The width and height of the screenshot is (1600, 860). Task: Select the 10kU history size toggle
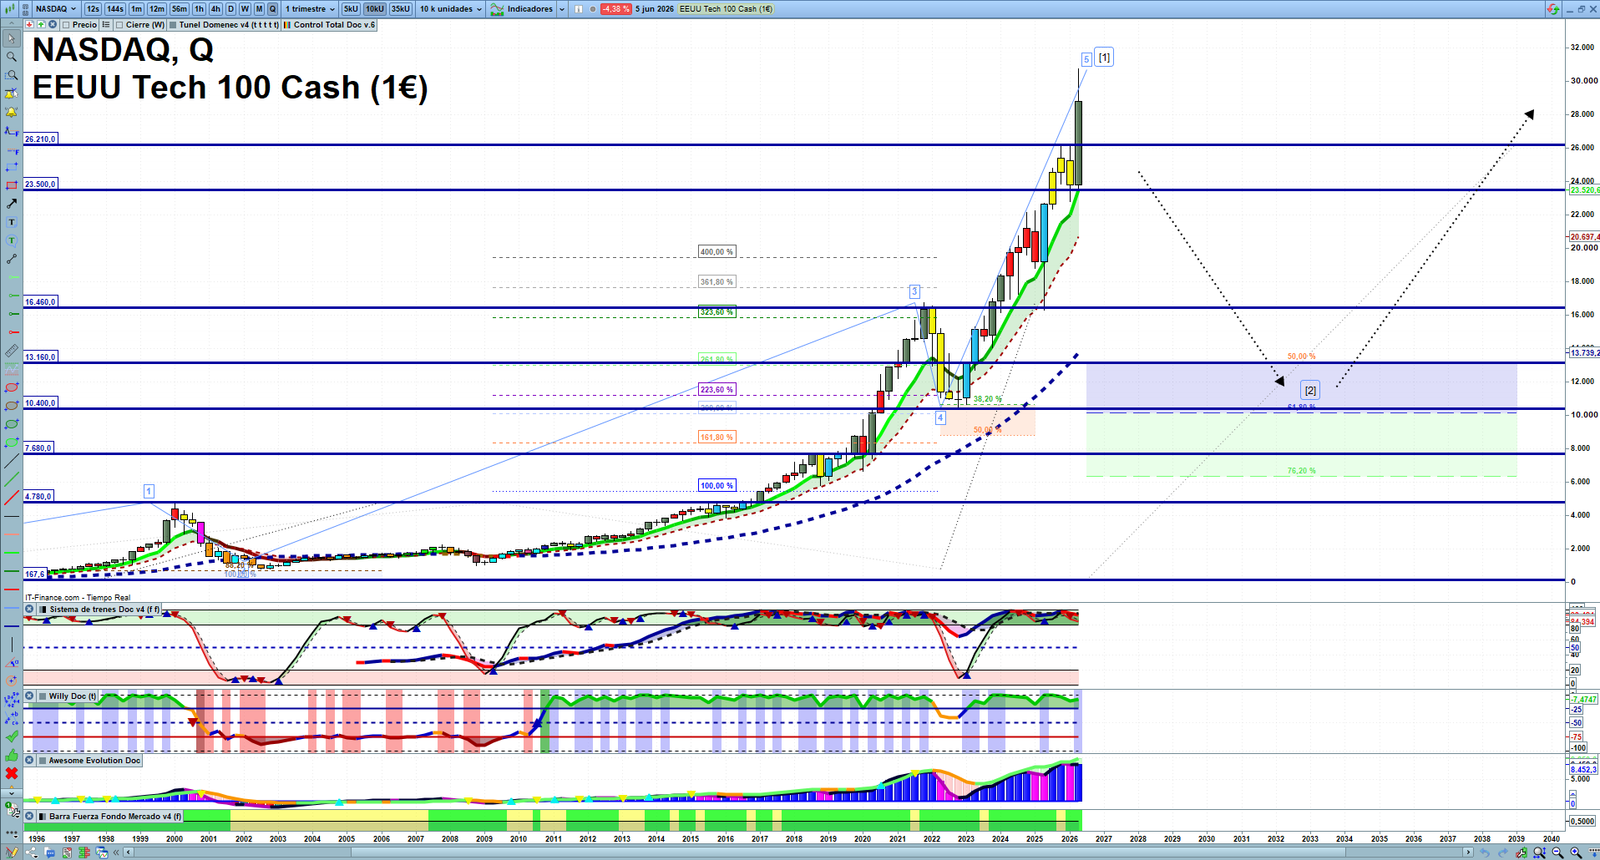tap(374, 9)
